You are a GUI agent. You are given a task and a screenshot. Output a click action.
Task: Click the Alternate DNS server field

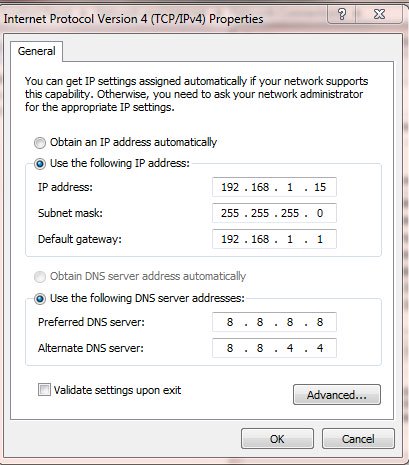[274, 348]
